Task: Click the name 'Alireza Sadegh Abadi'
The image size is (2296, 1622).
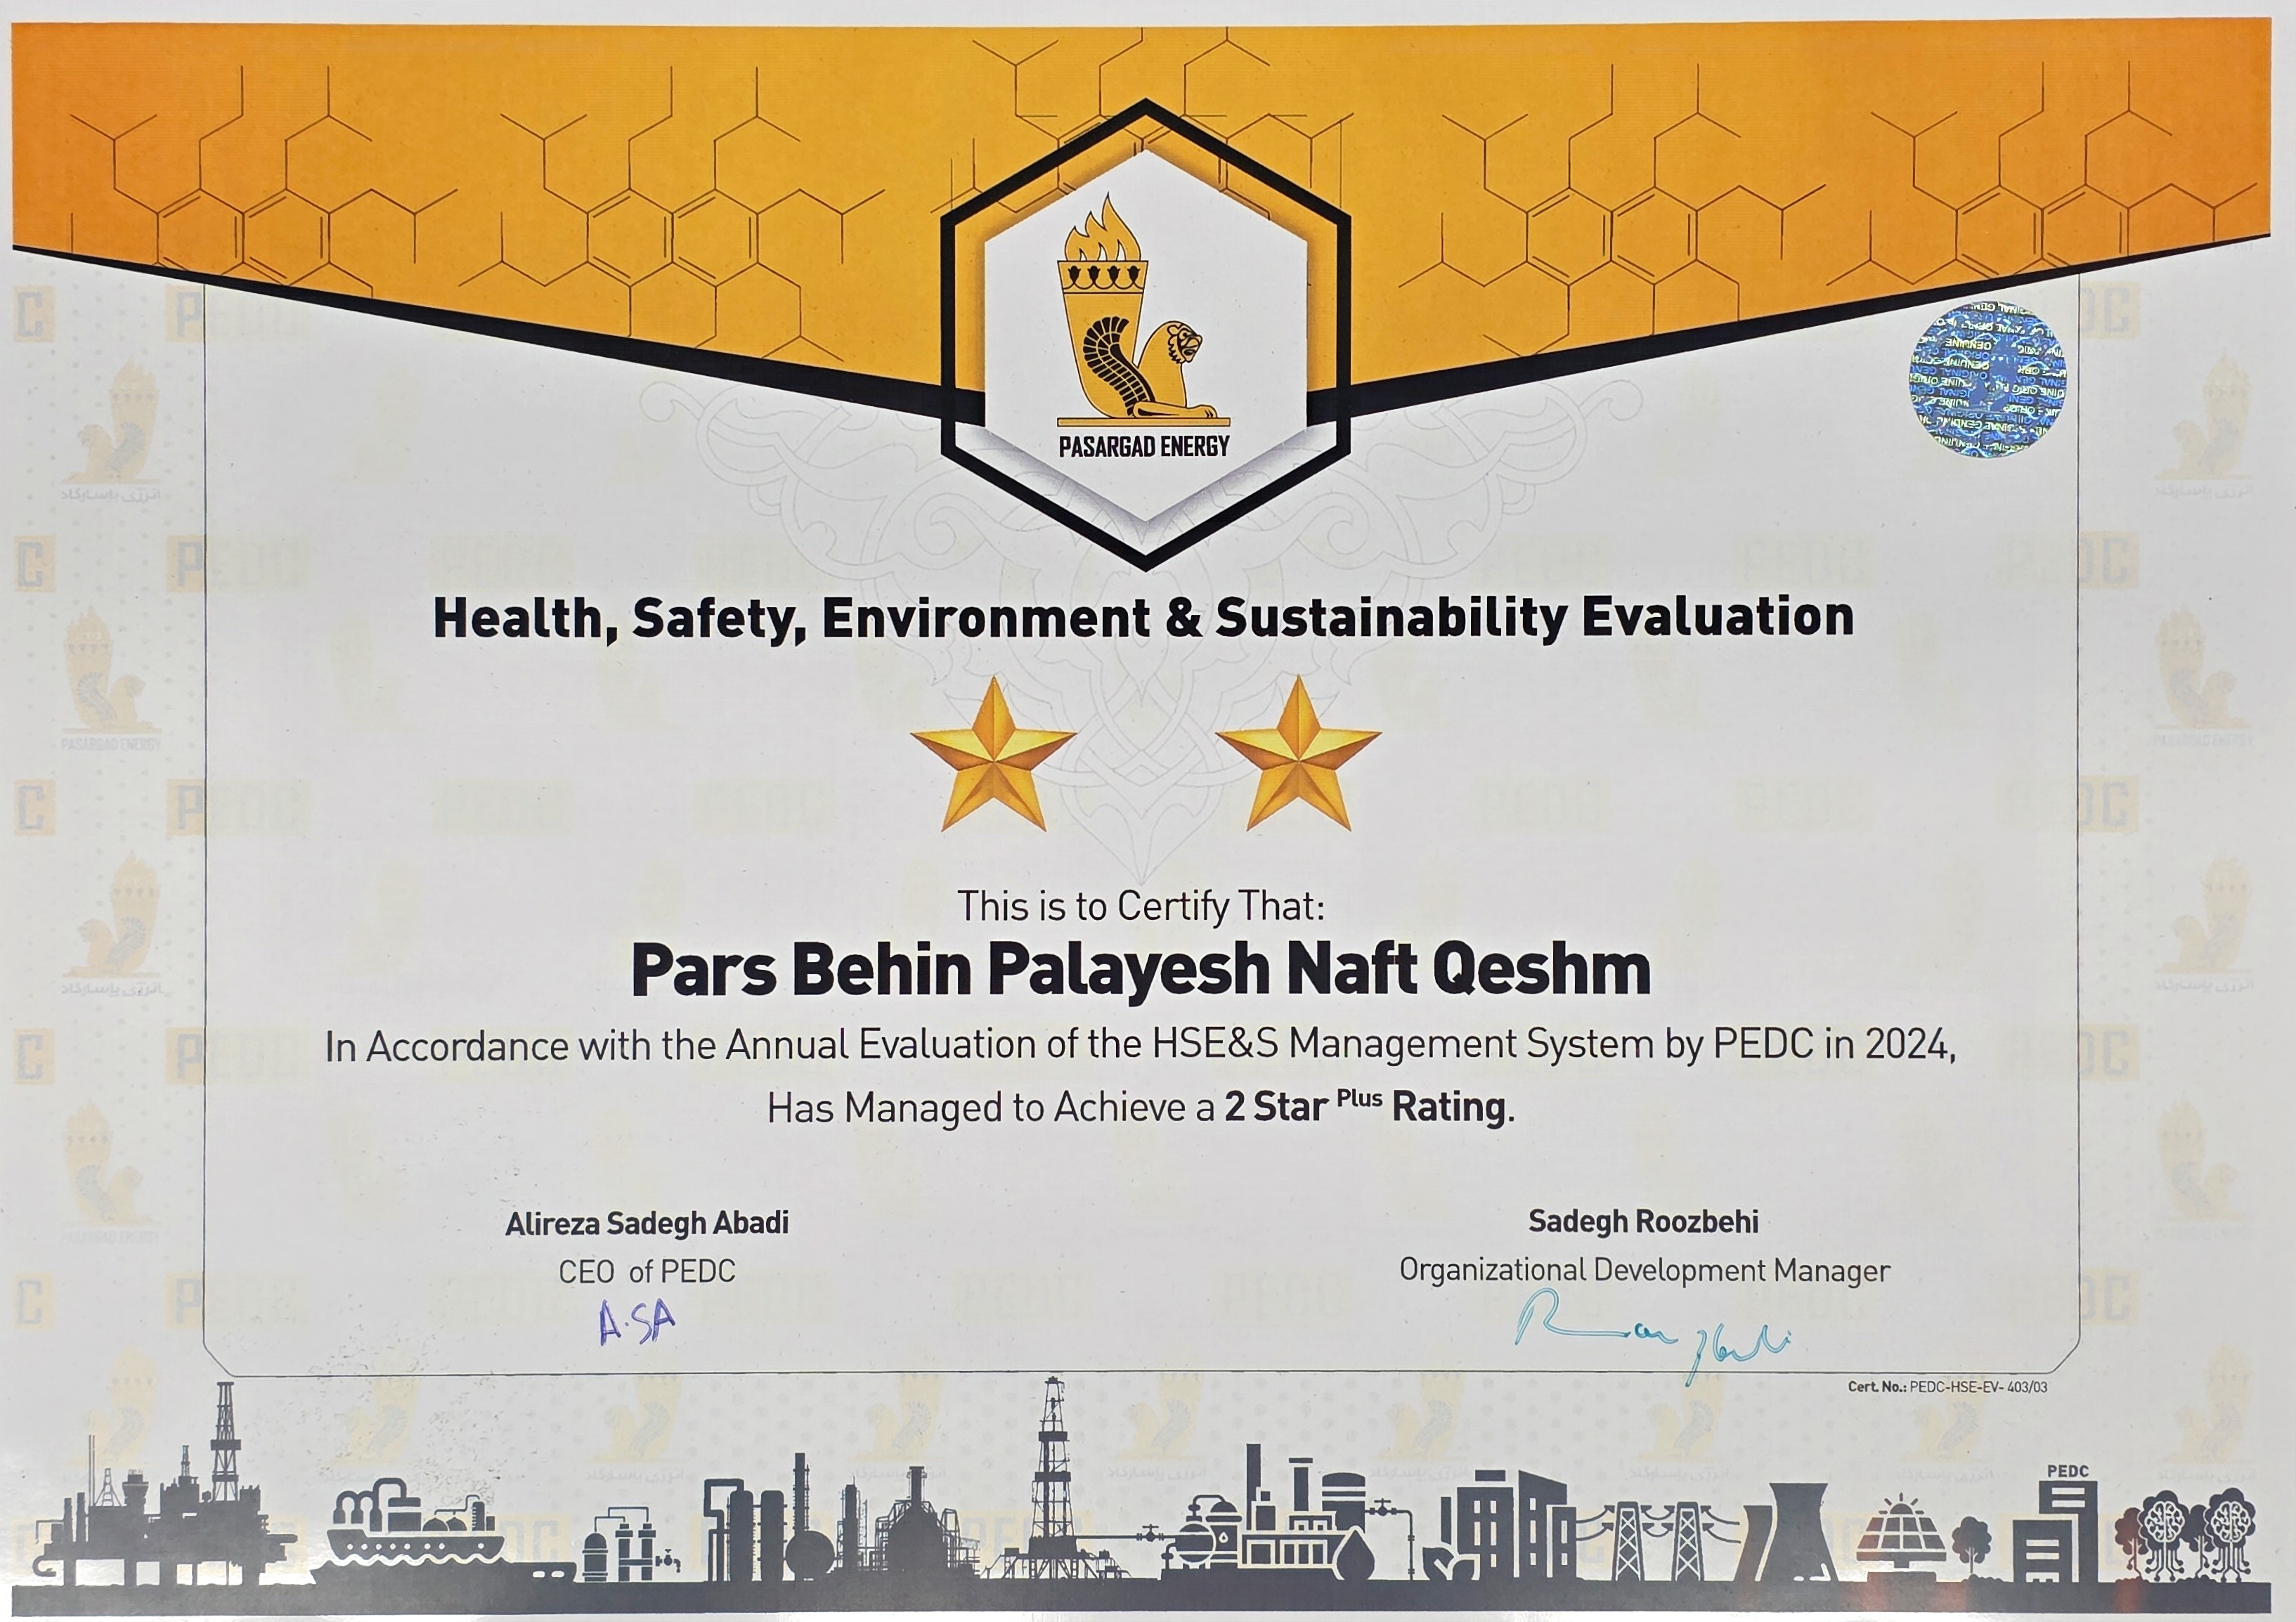Action: (x=647, y=1223)
